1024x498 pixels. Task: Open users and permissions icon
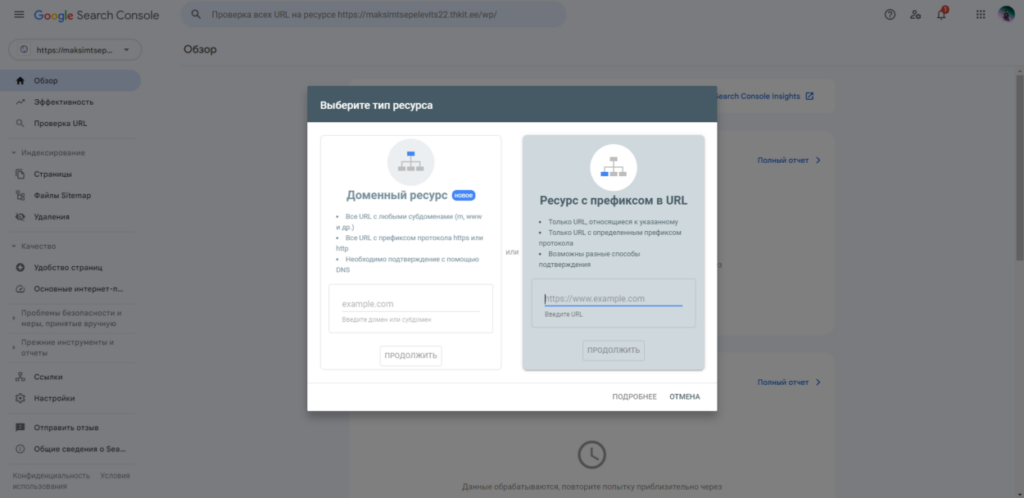916,14
